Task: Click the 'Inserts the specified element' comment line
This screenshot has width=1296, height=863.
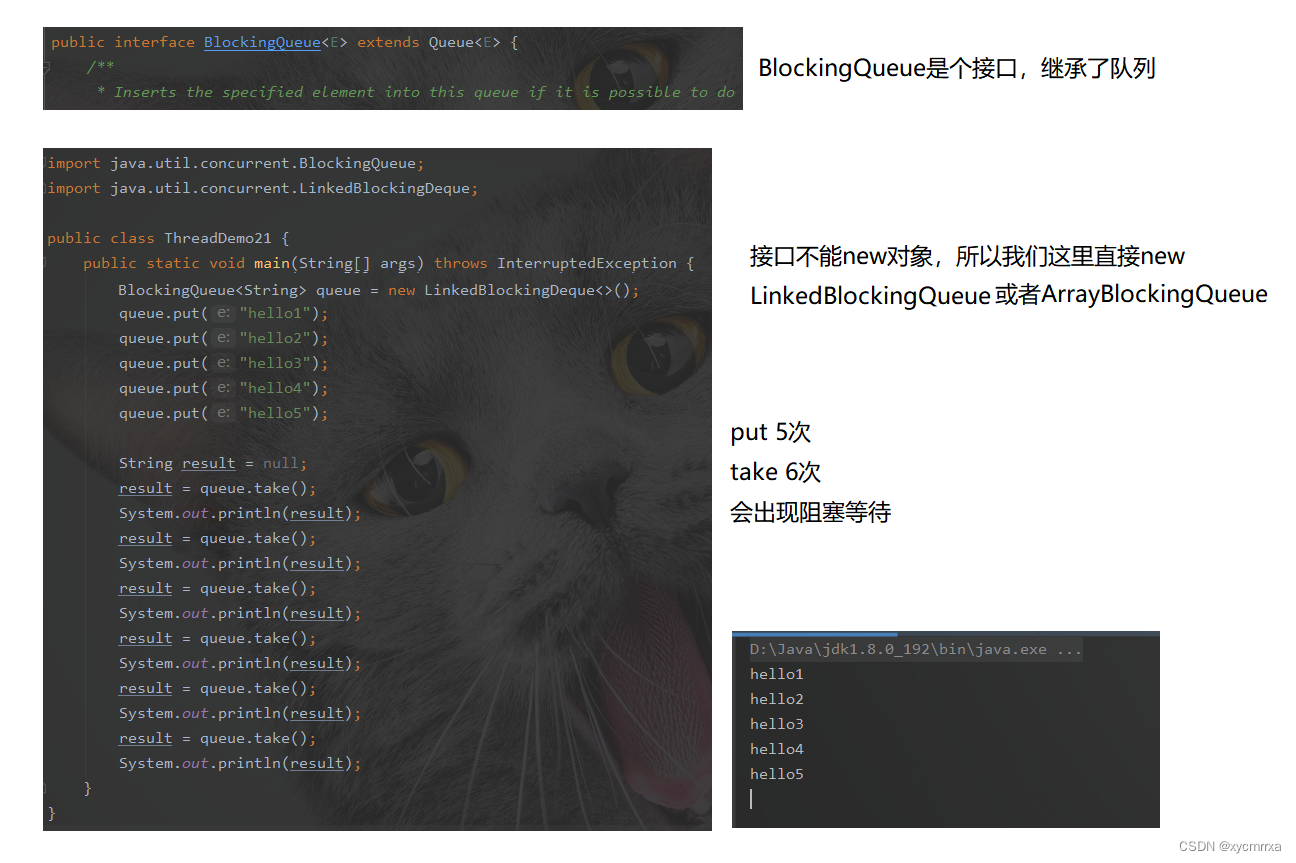Action: click(x=415, y=92)
